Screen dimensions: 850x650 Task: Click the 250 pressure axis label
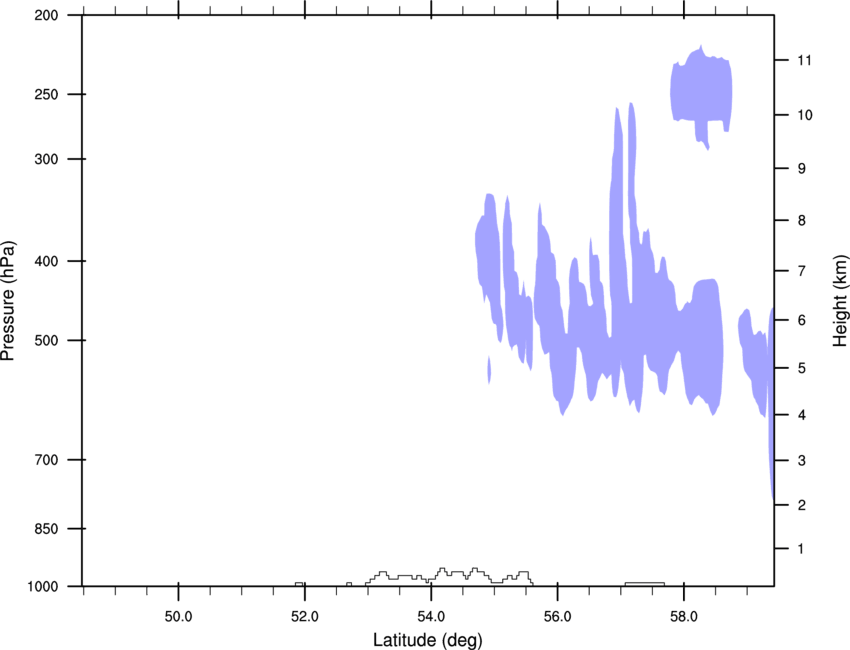[46, 94]
